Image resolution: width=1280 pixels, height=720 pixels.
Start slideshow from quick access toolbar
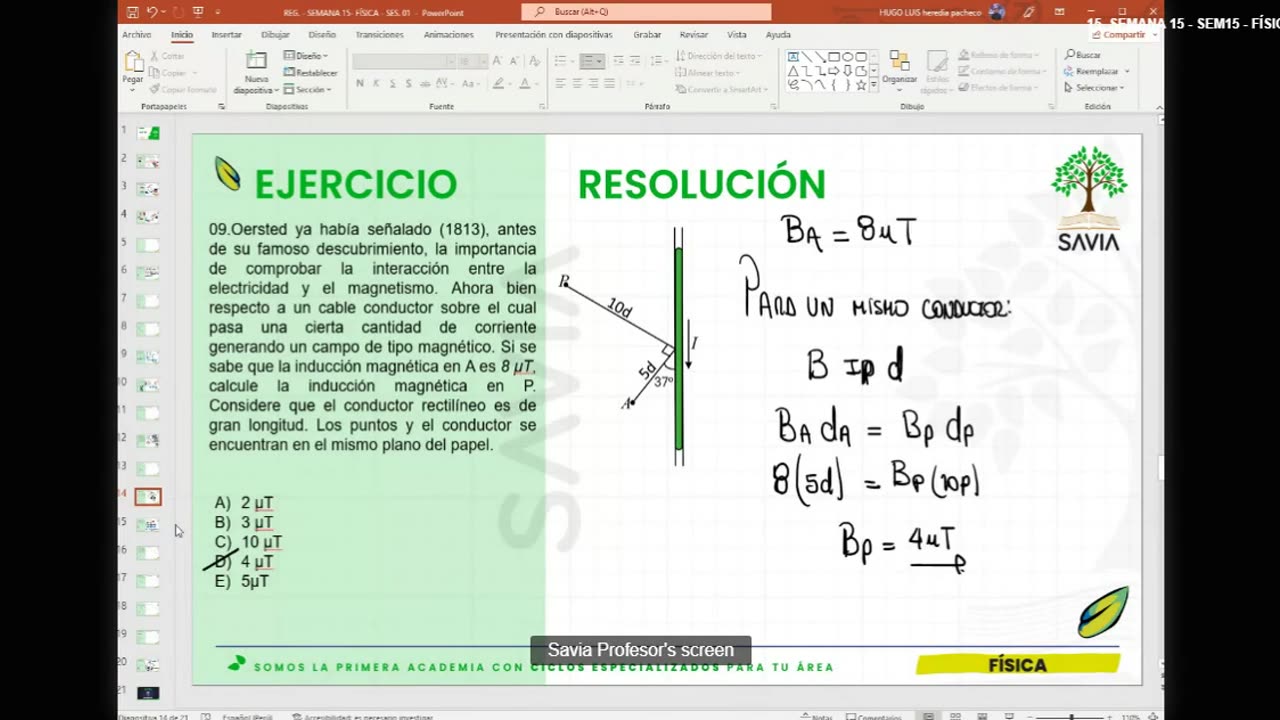click(197, 12)
